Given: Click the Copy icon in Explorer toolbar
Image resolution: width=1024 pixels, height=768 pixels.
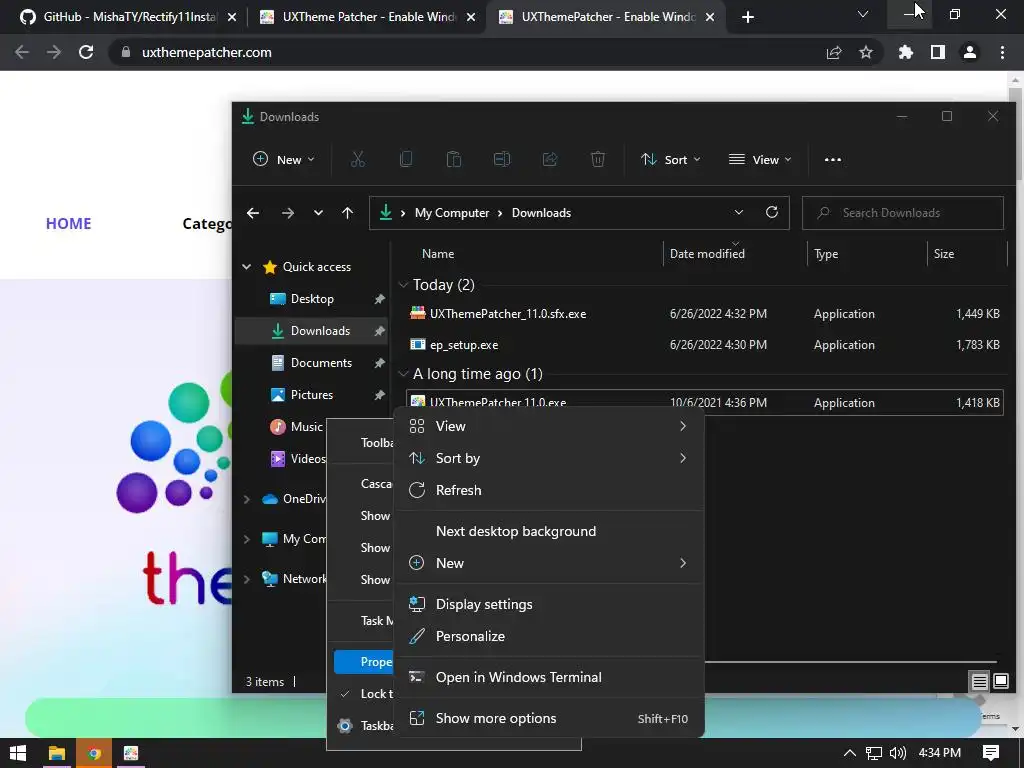Looking at the screenshot, I should (x=406, y=159).
